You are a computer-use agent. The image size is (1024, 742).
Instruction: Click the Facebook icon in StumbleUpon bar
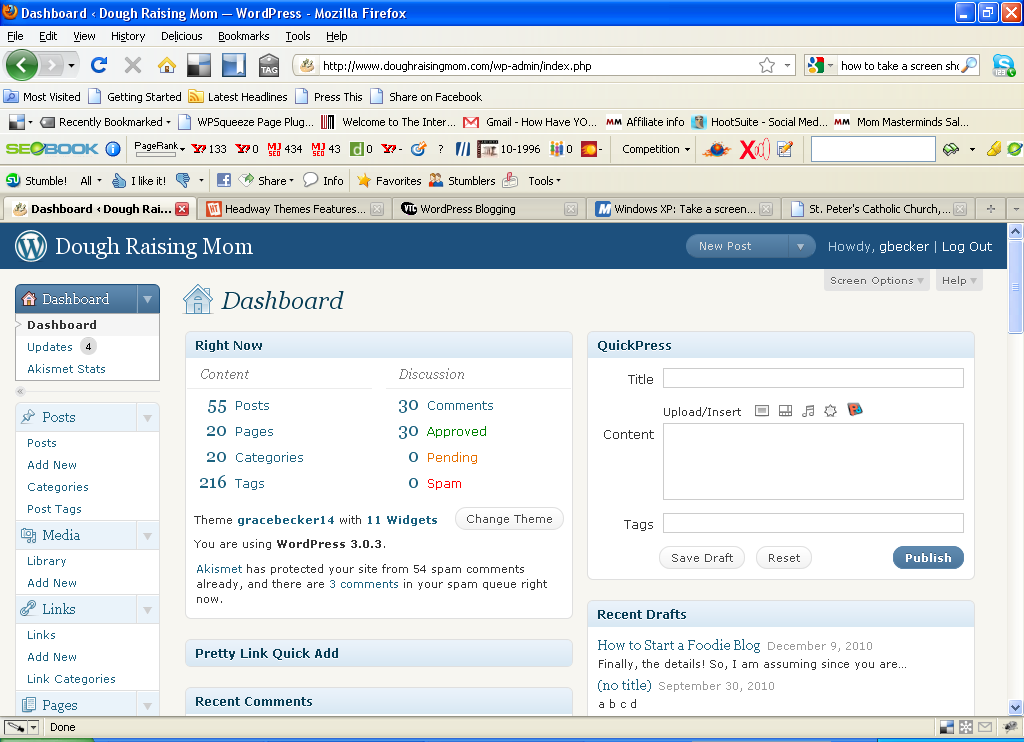[224, 180]
